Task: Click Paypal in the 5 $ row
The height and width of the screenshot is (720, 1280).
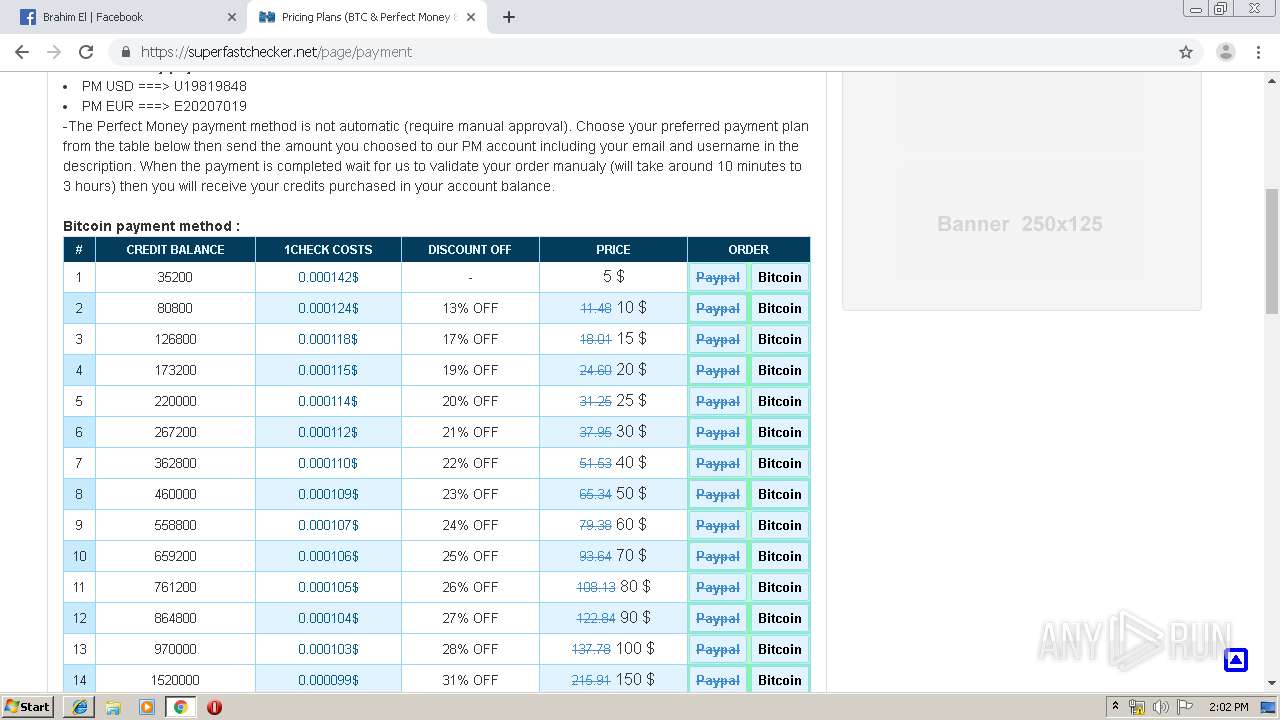Action: 718,277
